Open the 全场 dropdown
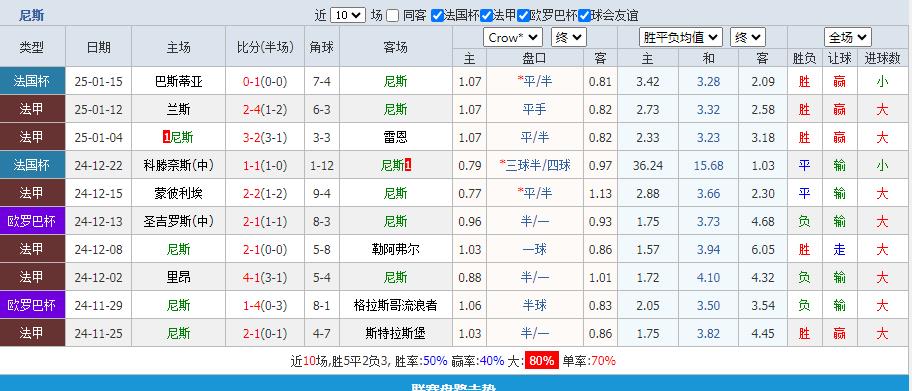The width and height of the screenshot is (912, 391). [x=847, y=38]
